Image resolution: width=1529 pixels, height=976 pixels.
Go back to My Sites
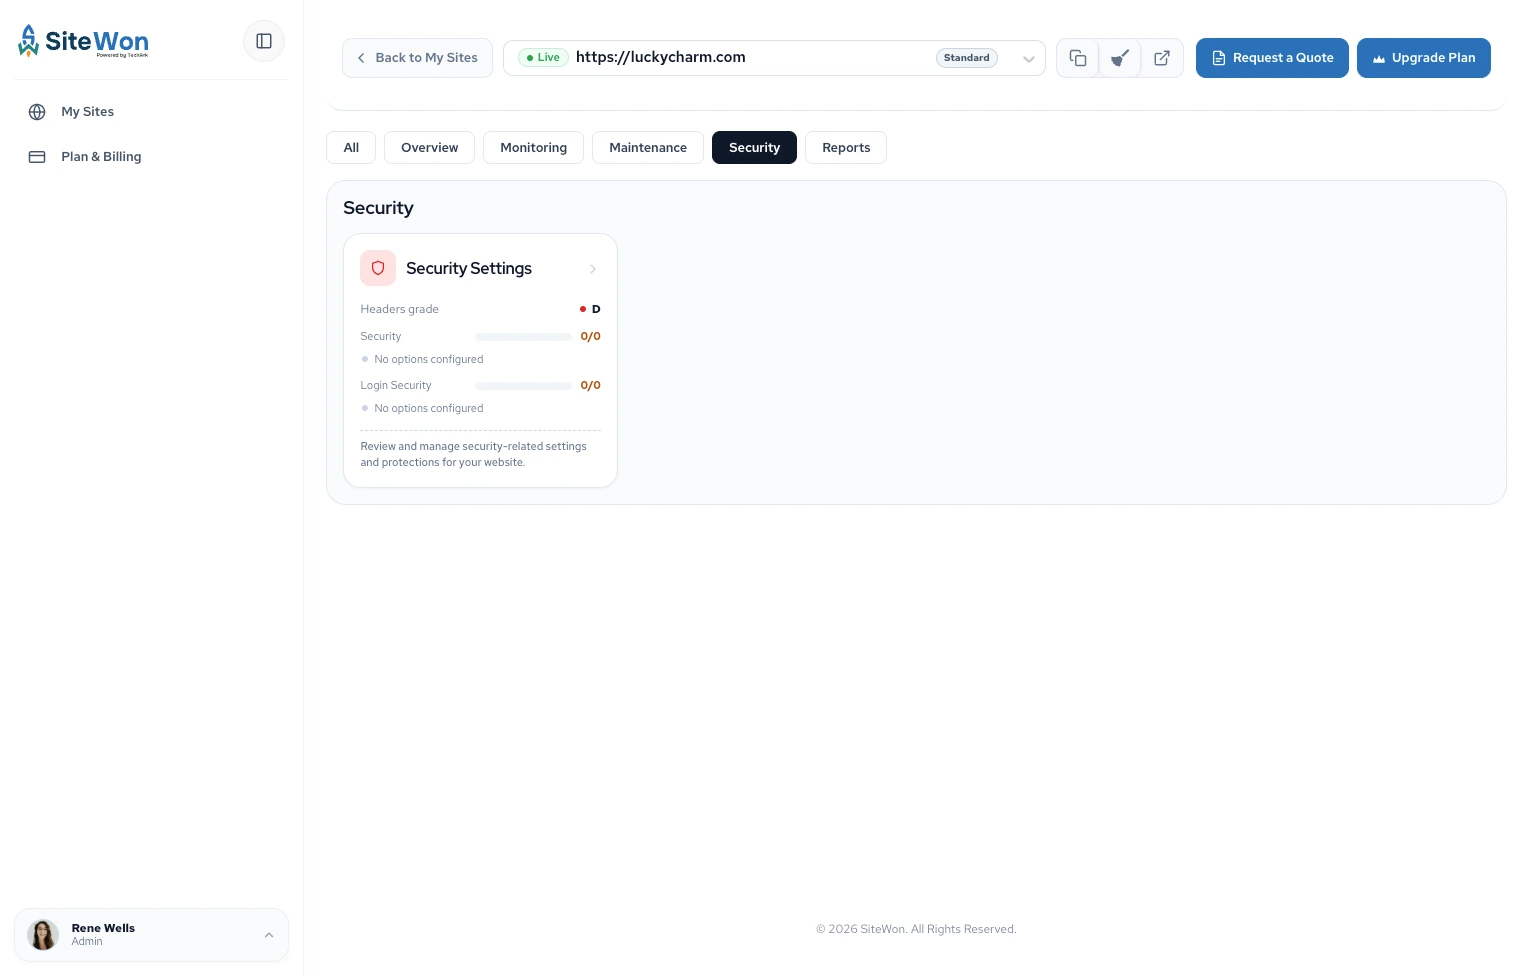[417, 58]
